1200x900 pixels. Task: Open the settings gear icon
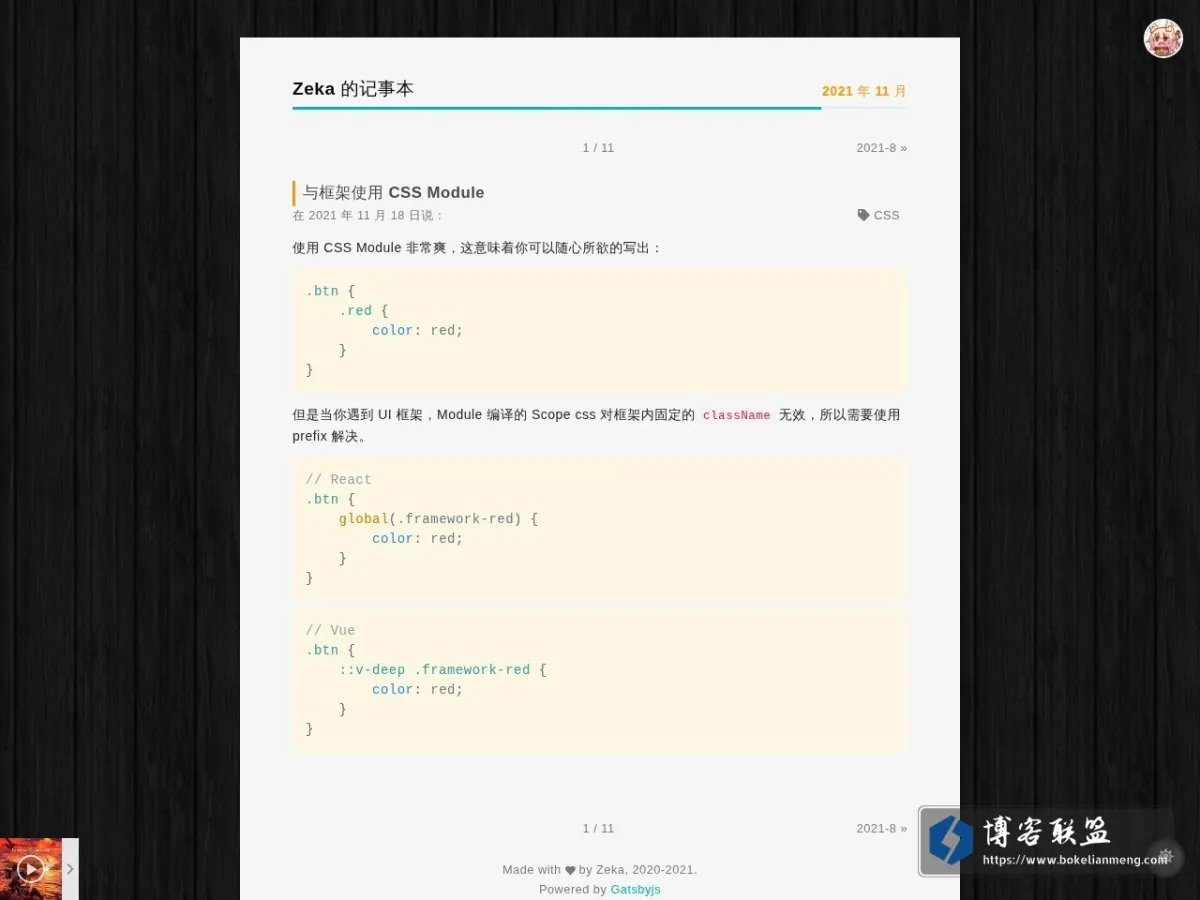pos(1164,857)
